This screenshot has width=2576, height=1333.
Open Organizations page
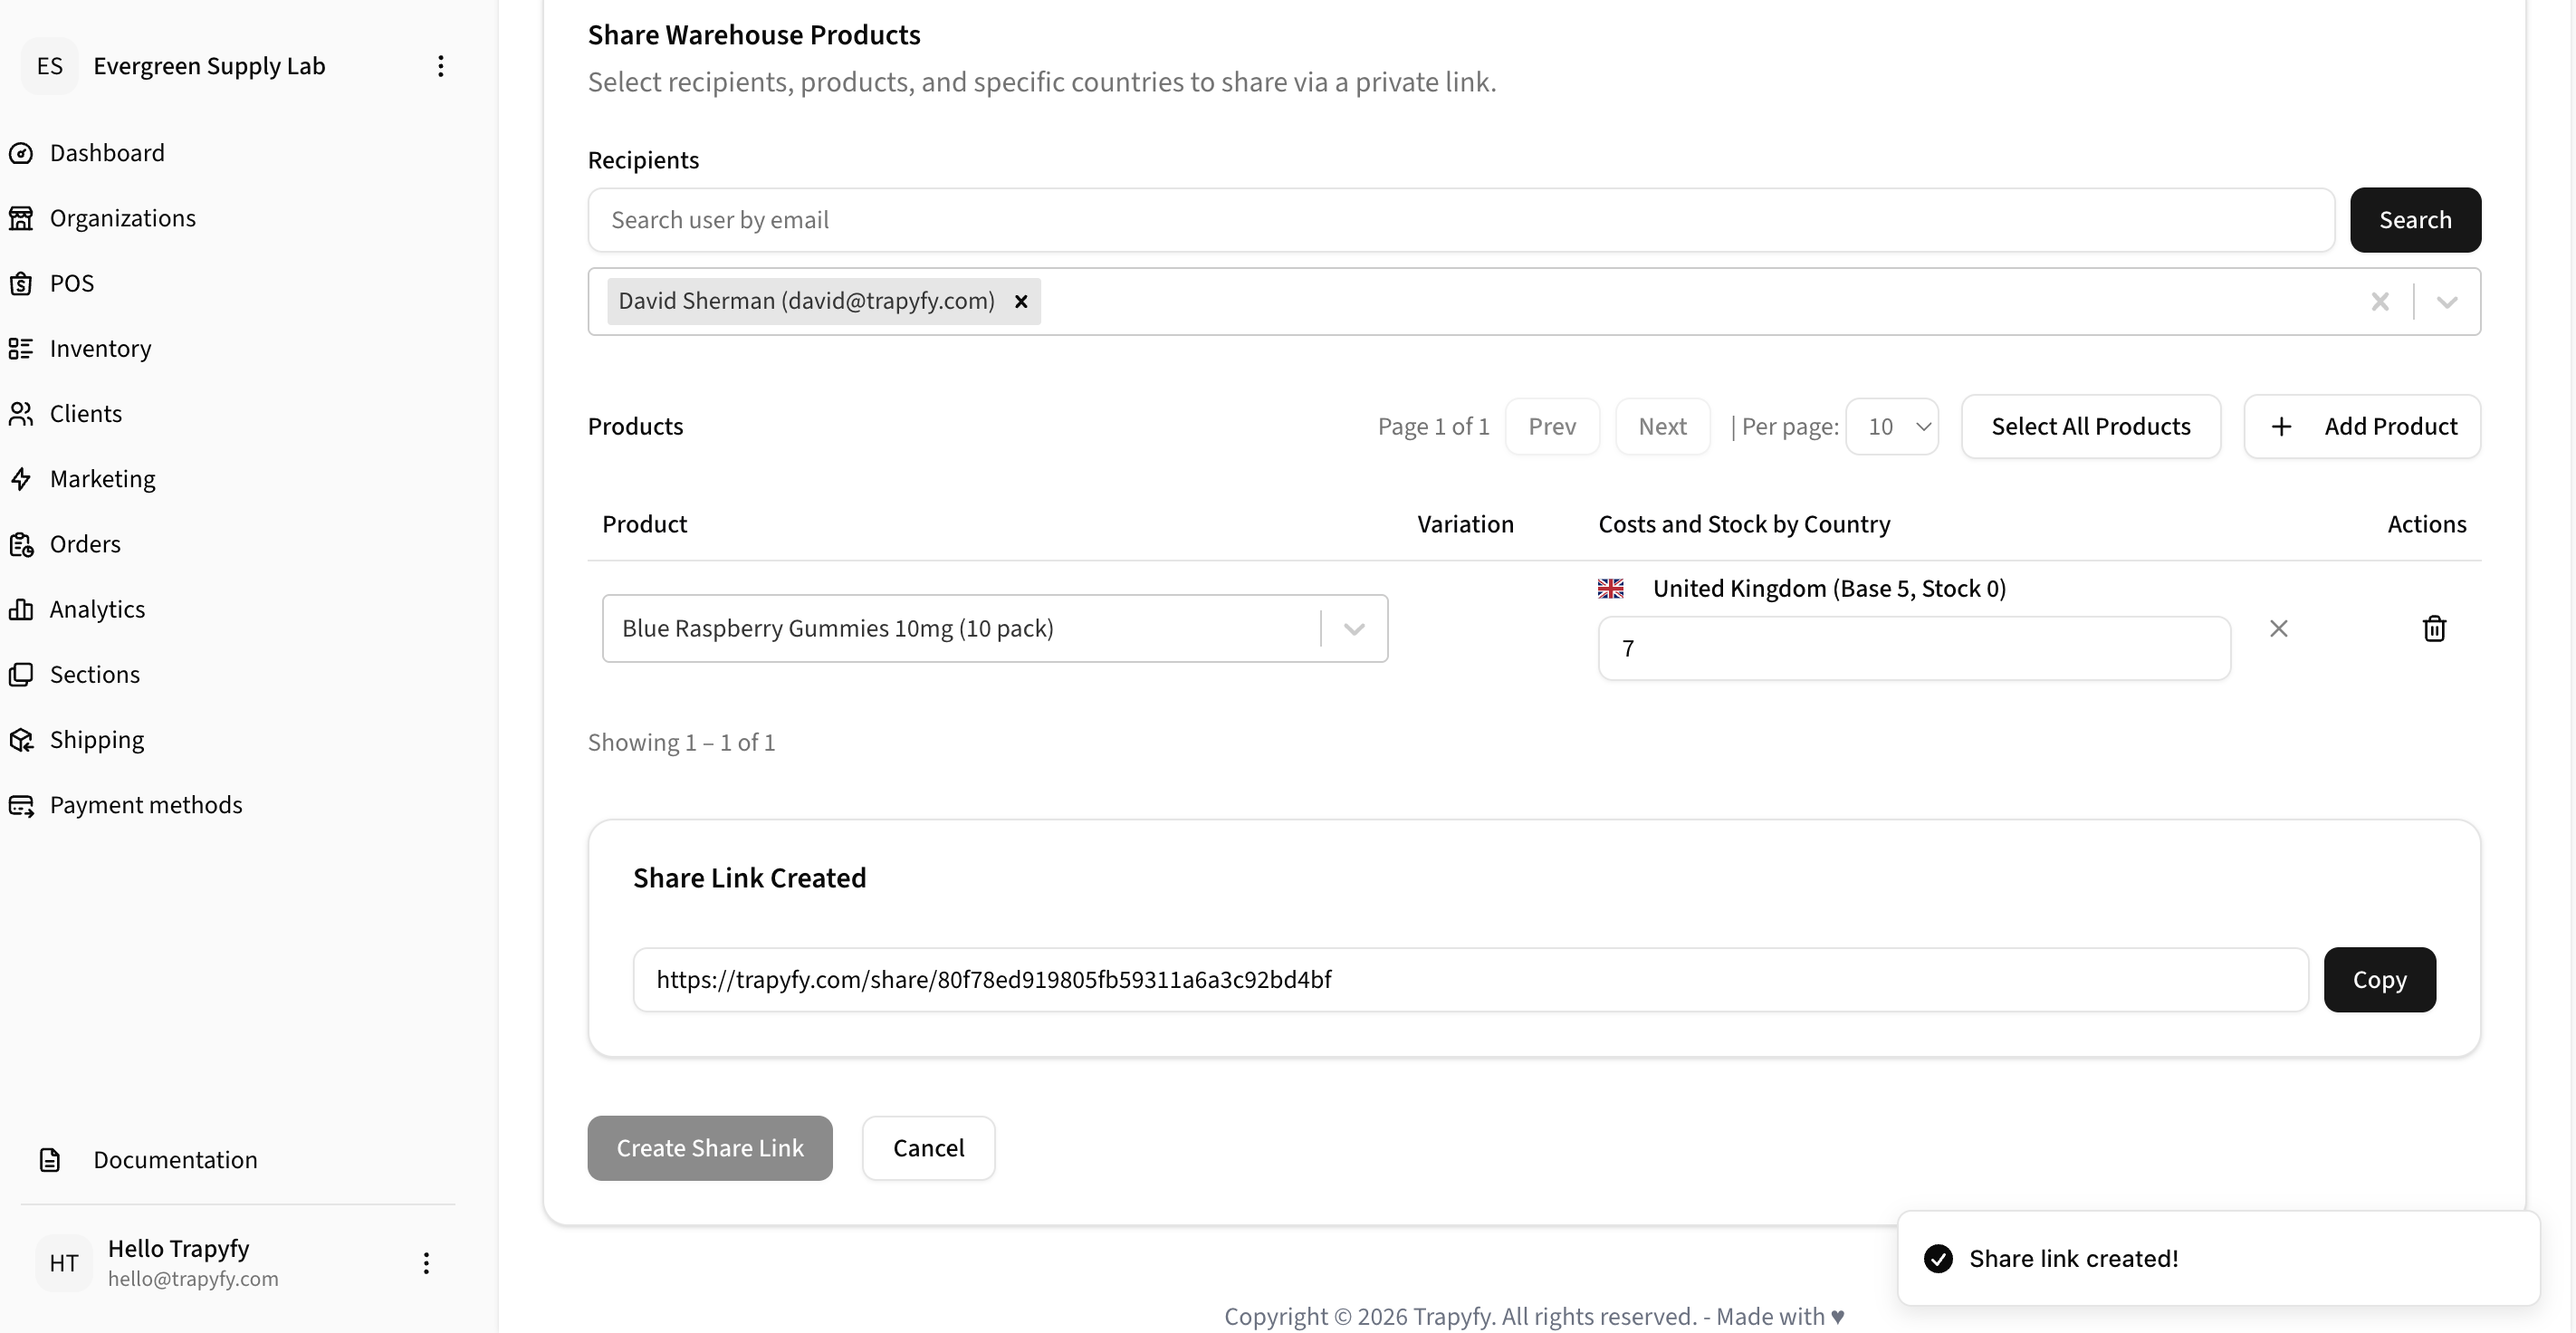122,218
